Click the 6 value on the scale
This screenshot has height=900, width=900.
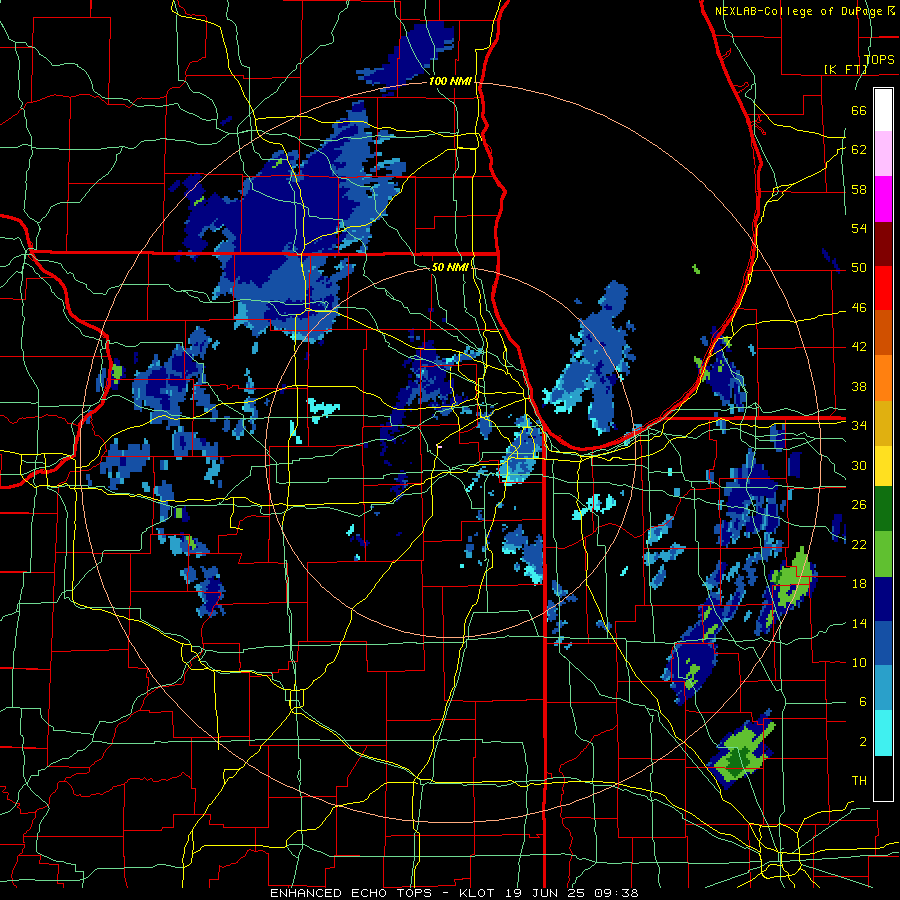(x=863, y=701)
